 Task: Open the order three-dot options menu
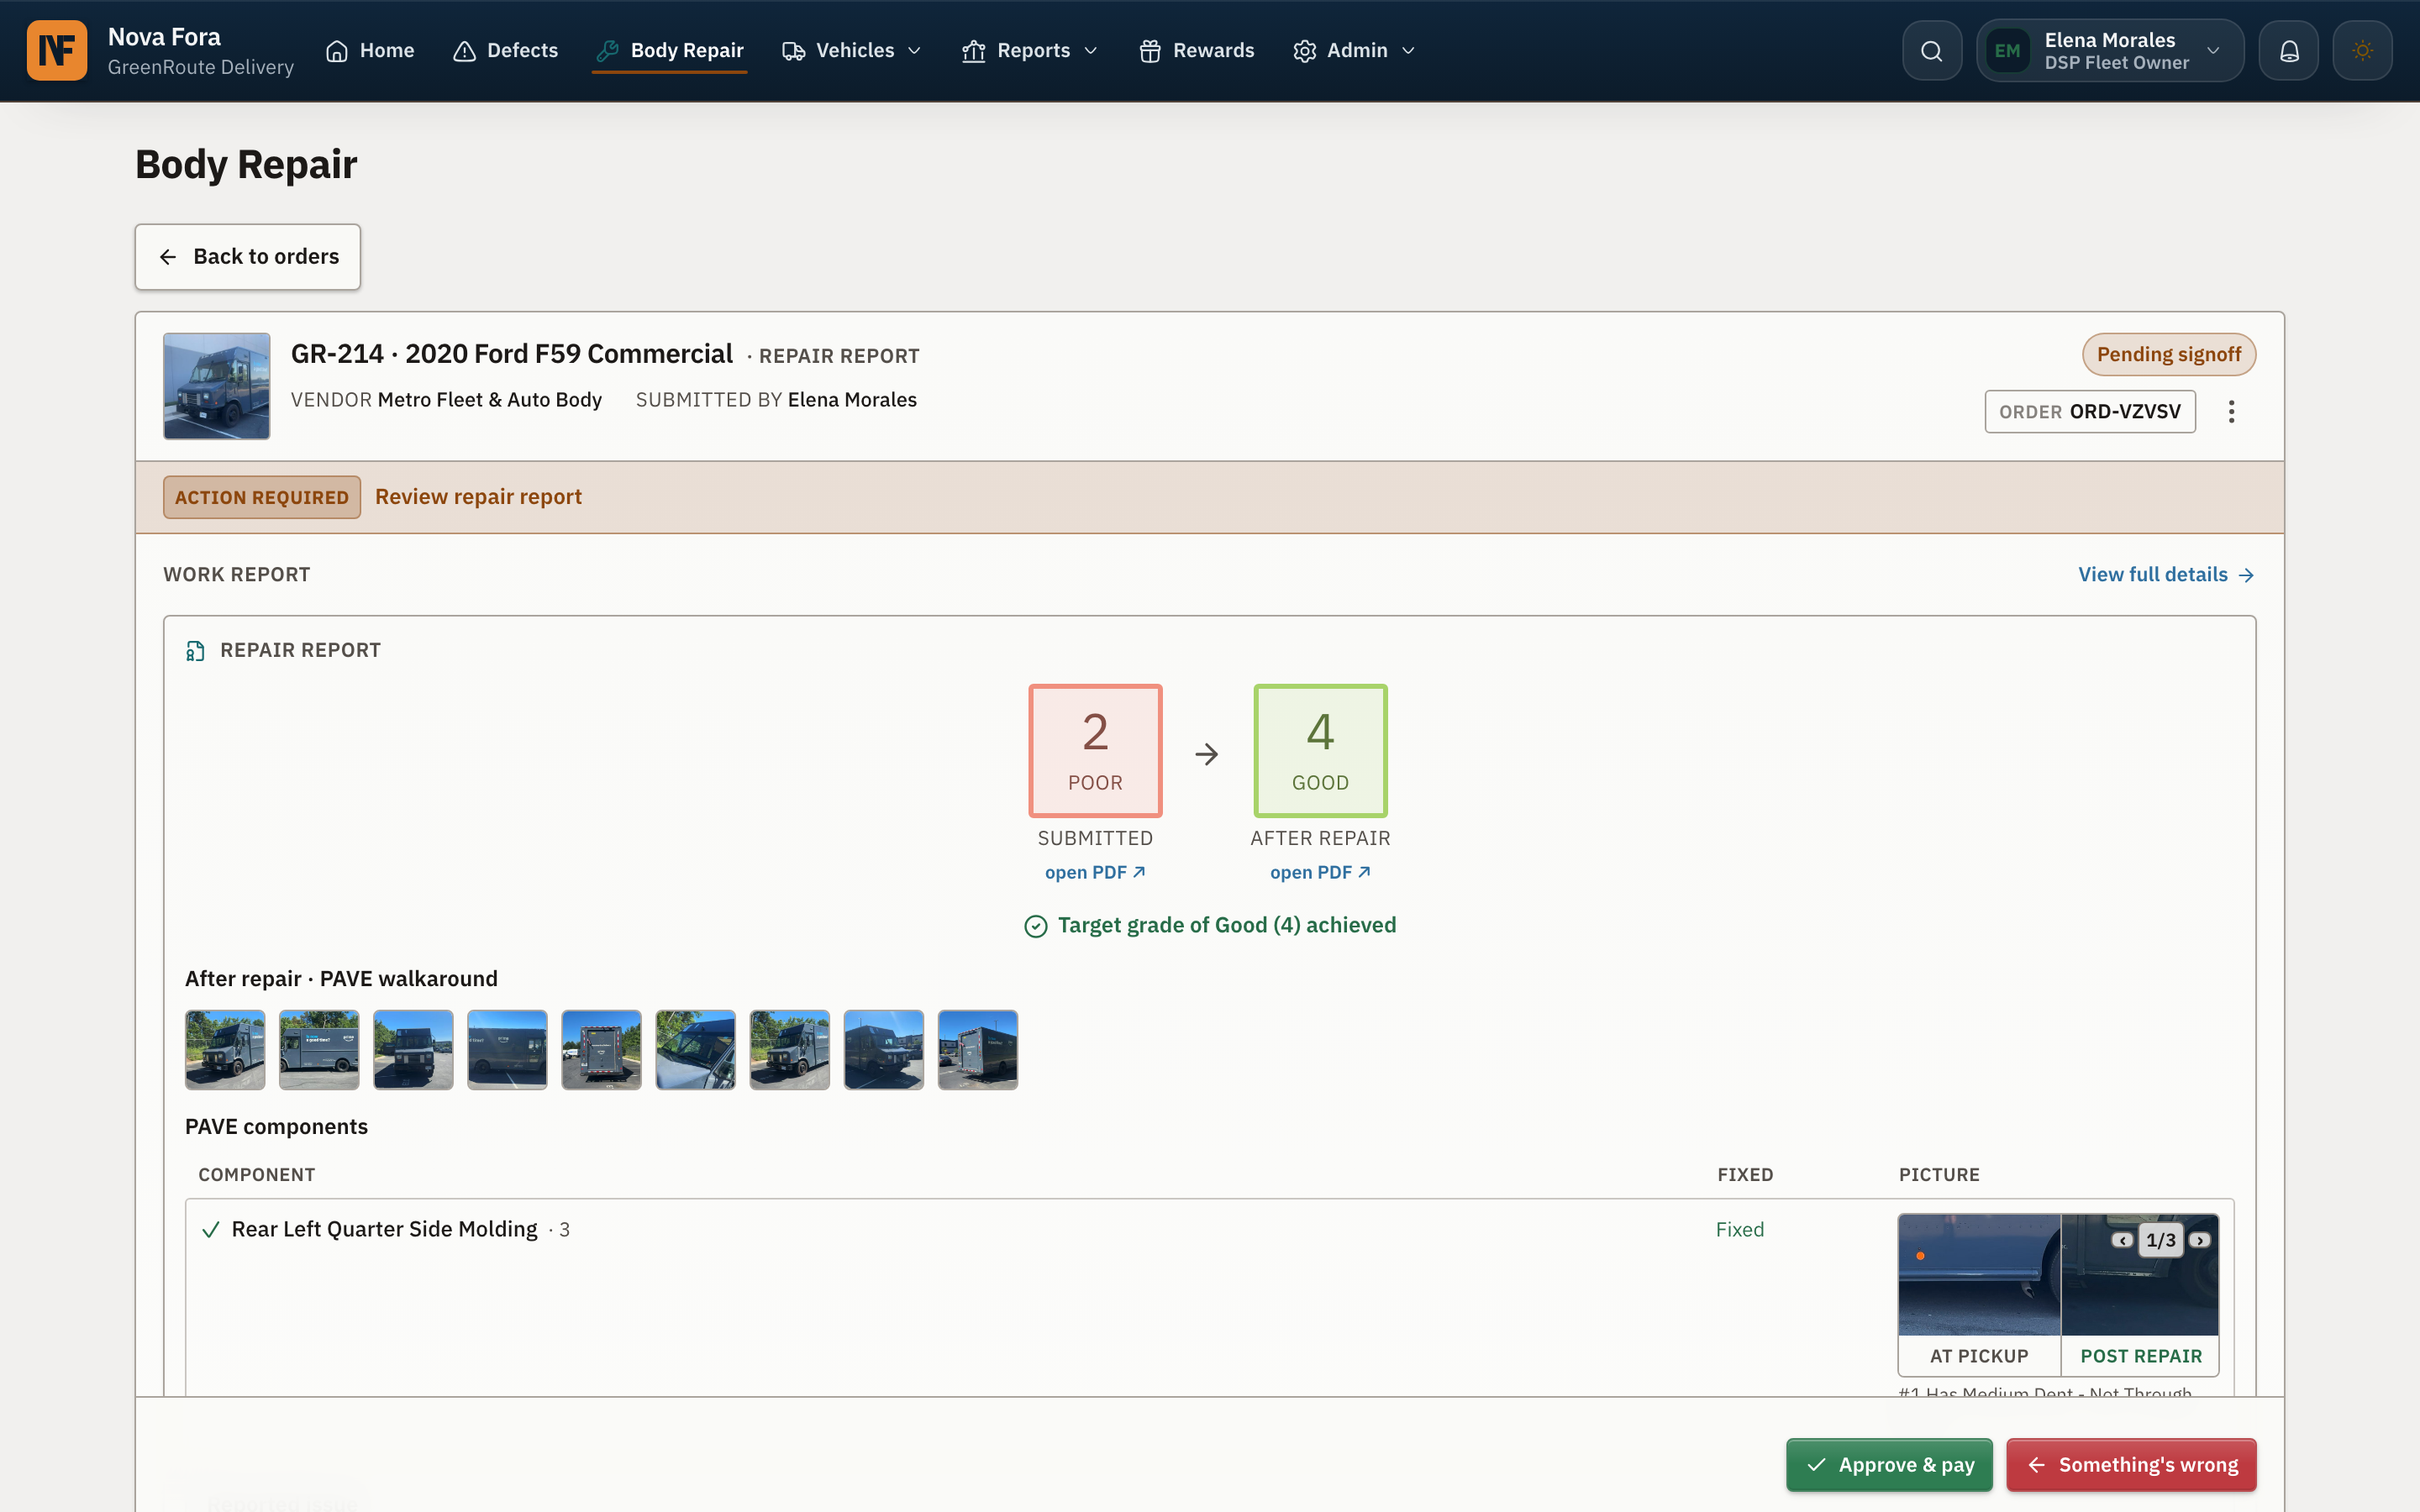(x=2231, y=412)
